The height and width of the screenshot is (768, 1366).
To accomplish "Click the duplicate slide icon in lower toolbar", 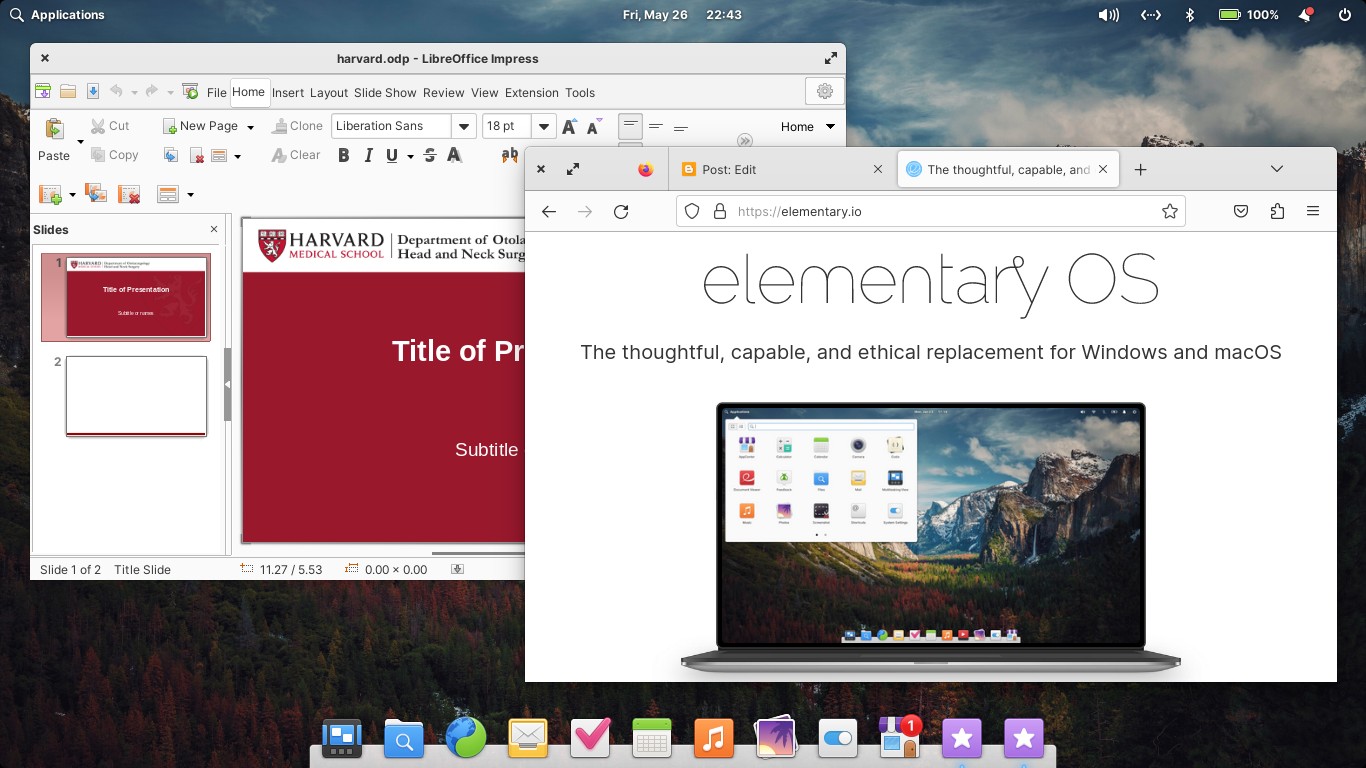I will click(96, 194).
